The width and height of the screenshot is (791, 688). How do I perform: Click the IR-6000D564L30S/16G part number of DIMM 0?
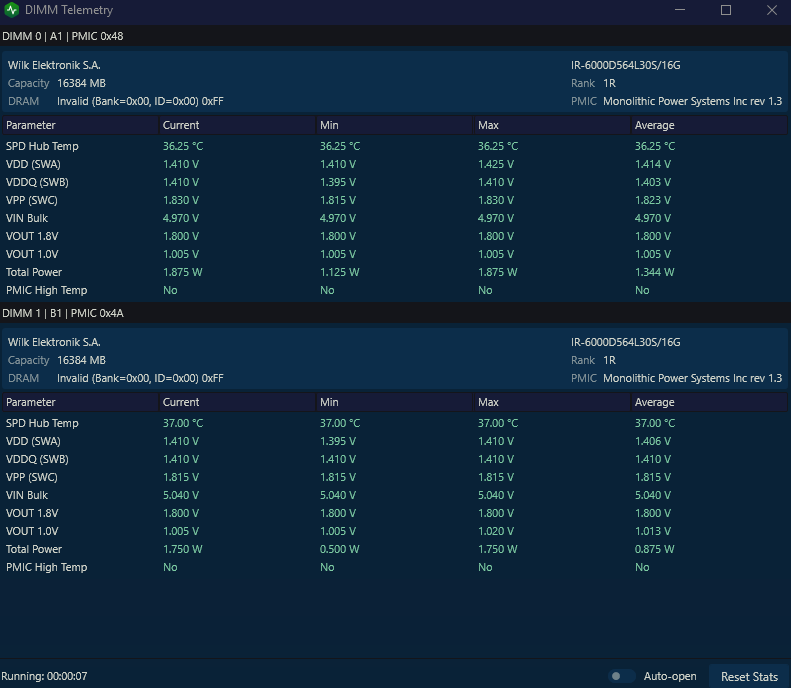(626, 65)
